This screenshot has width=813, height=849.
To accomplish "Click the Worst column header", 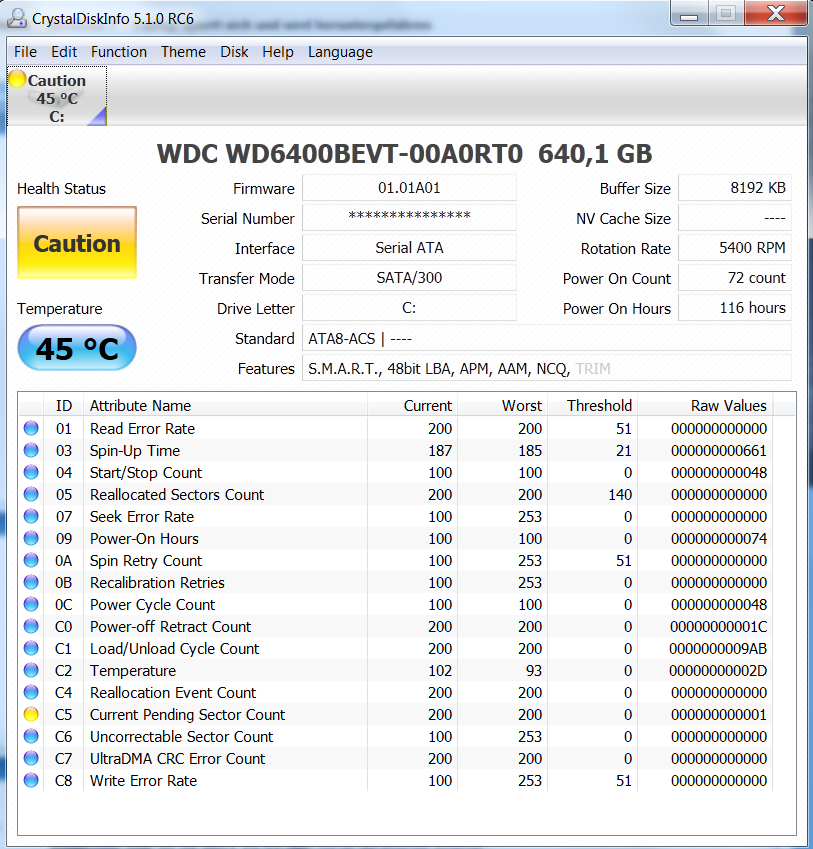I will tap(503, 406).
